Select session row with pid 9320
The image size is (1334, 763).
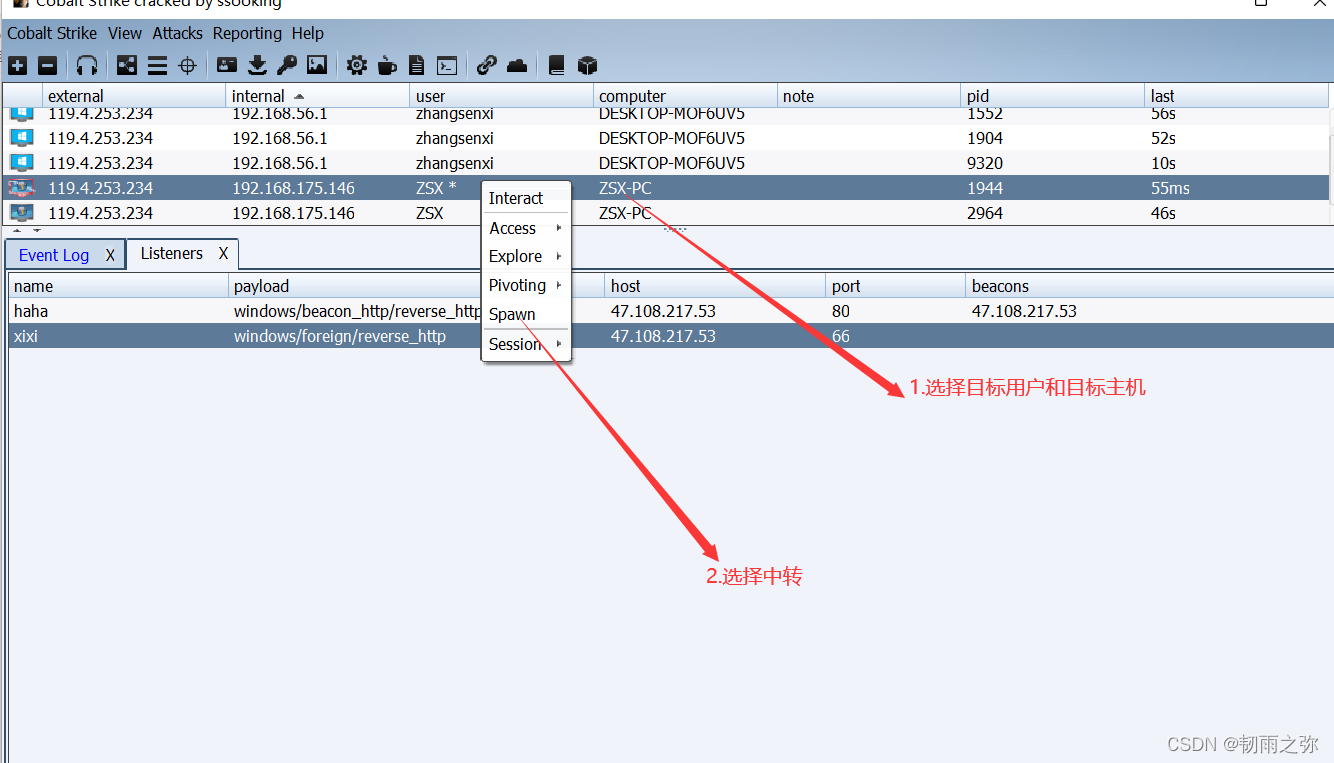tap(666, 162)
